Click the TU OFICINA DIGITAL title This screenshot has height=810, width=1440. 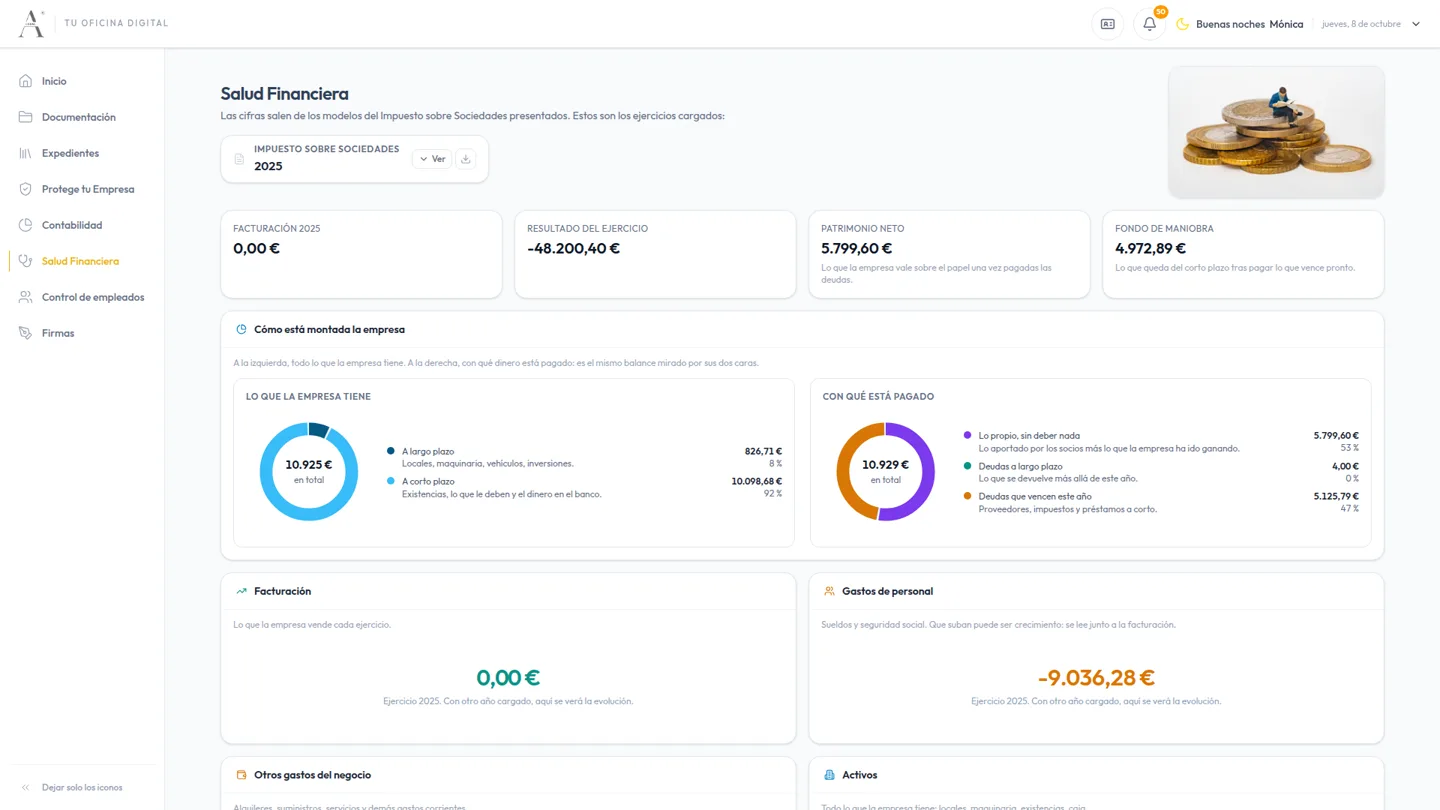(x=116, y=23)
